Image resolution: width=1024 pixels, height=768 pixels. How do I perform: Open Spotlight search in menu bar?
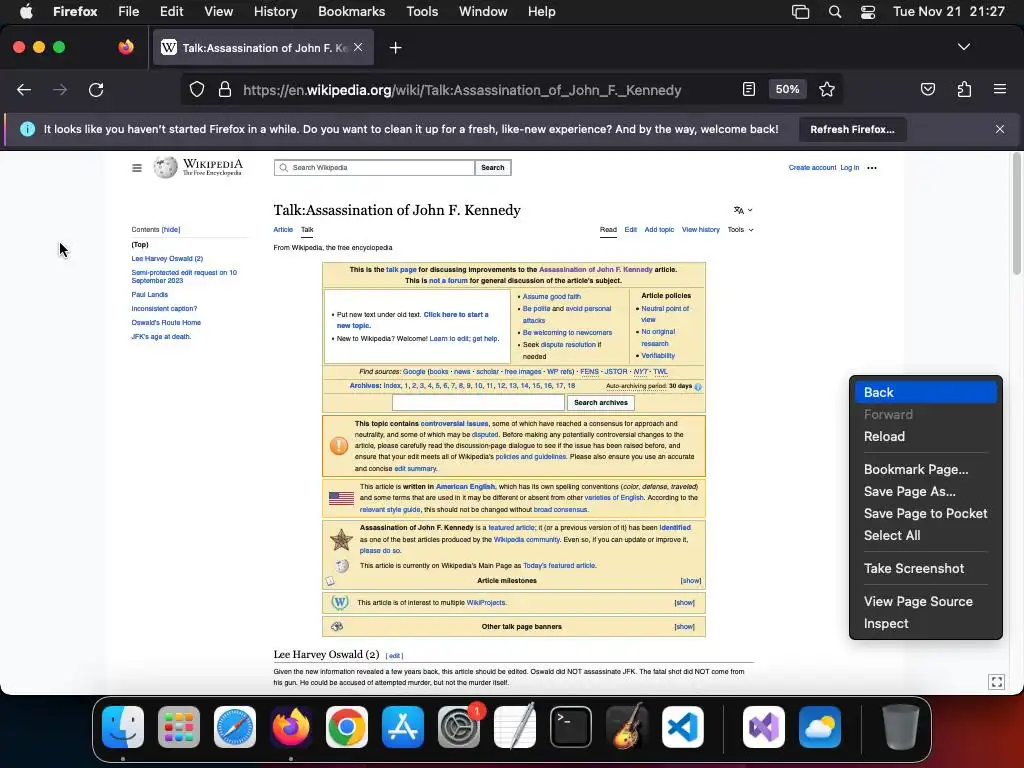[x=835, y=12]
